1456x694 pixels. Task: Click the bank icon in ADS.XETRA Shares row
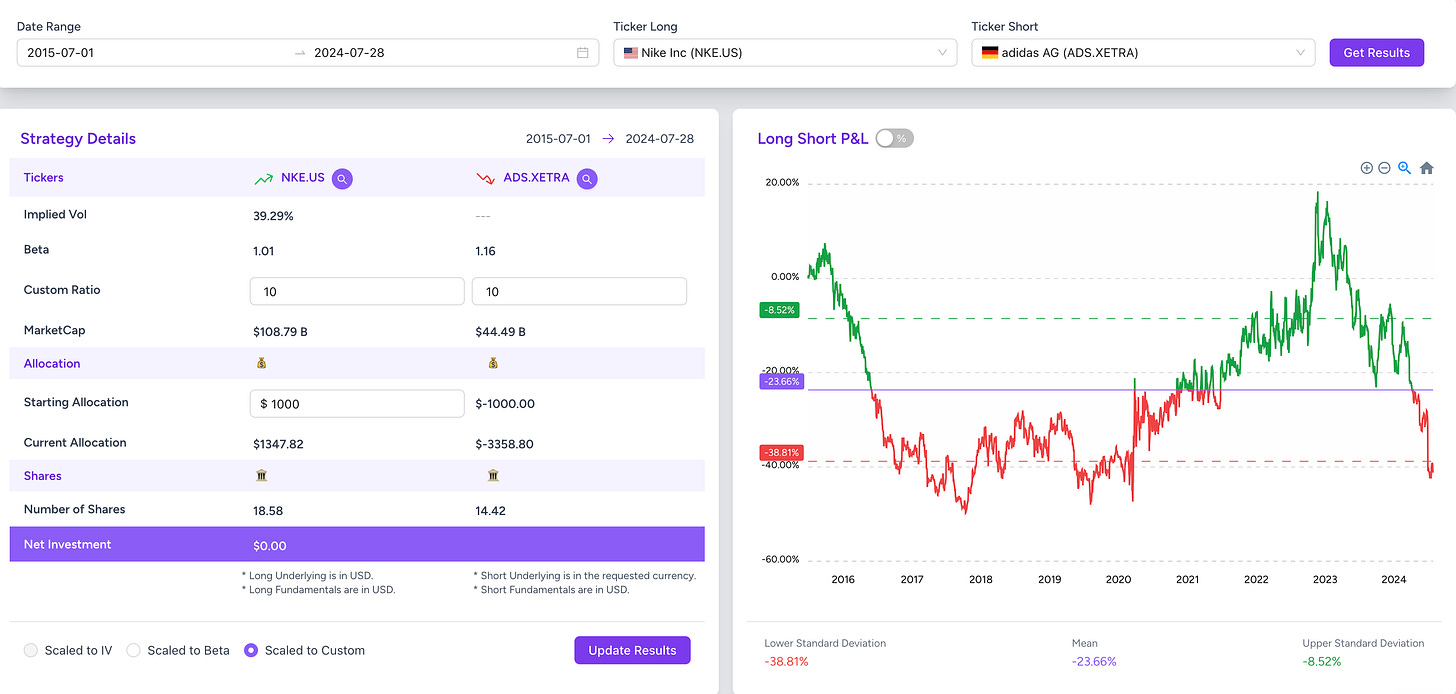point(493,476)
